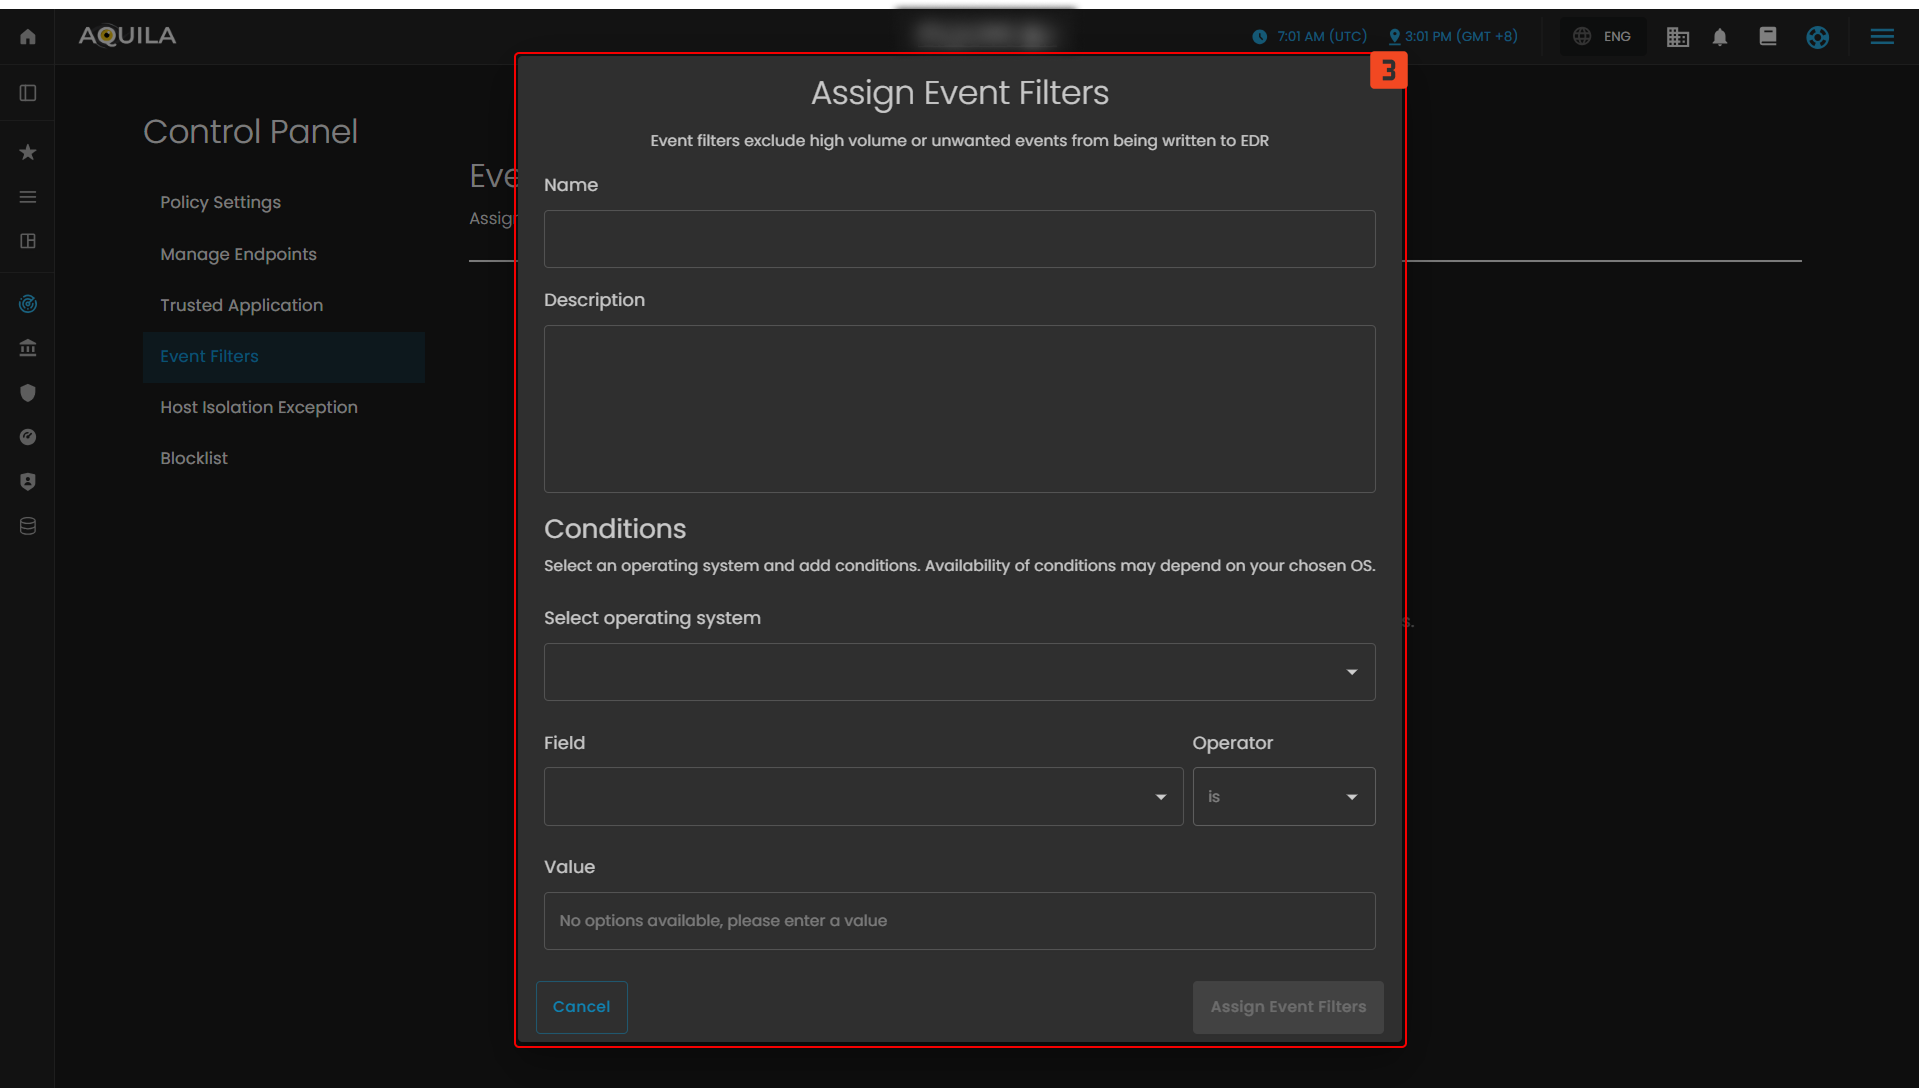1919x1088 pixels.
Task: Select Policy Settings in Control Panel menu
Action: click(x=220, y=202)
